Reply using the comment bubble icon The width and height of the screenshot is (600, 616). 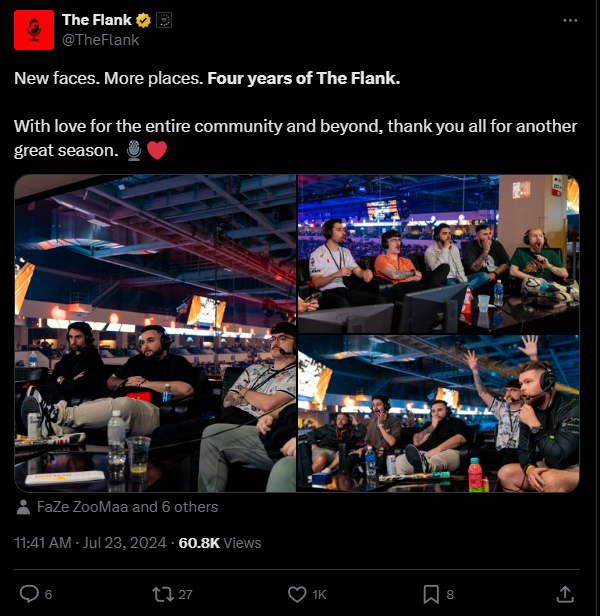point(29,594)
